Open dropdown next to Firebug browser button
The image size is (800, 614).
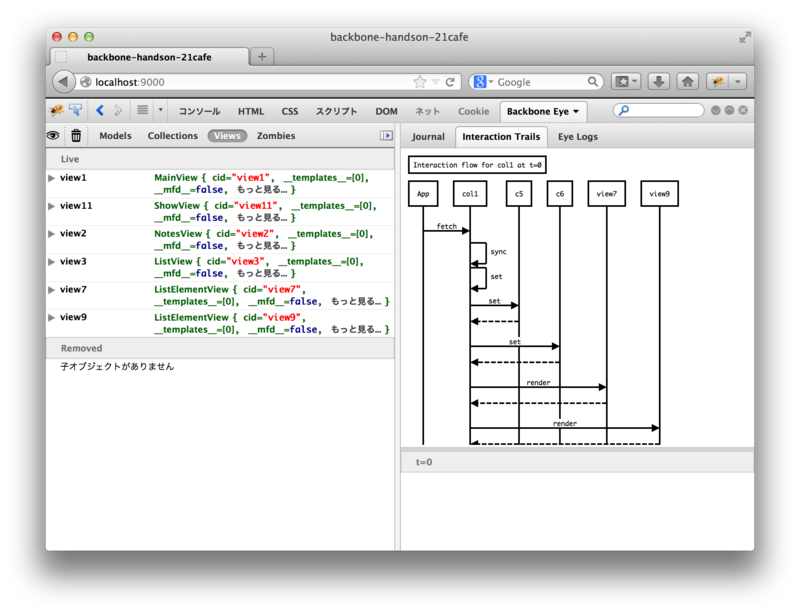pyautogui.click(x=738, y=82)
